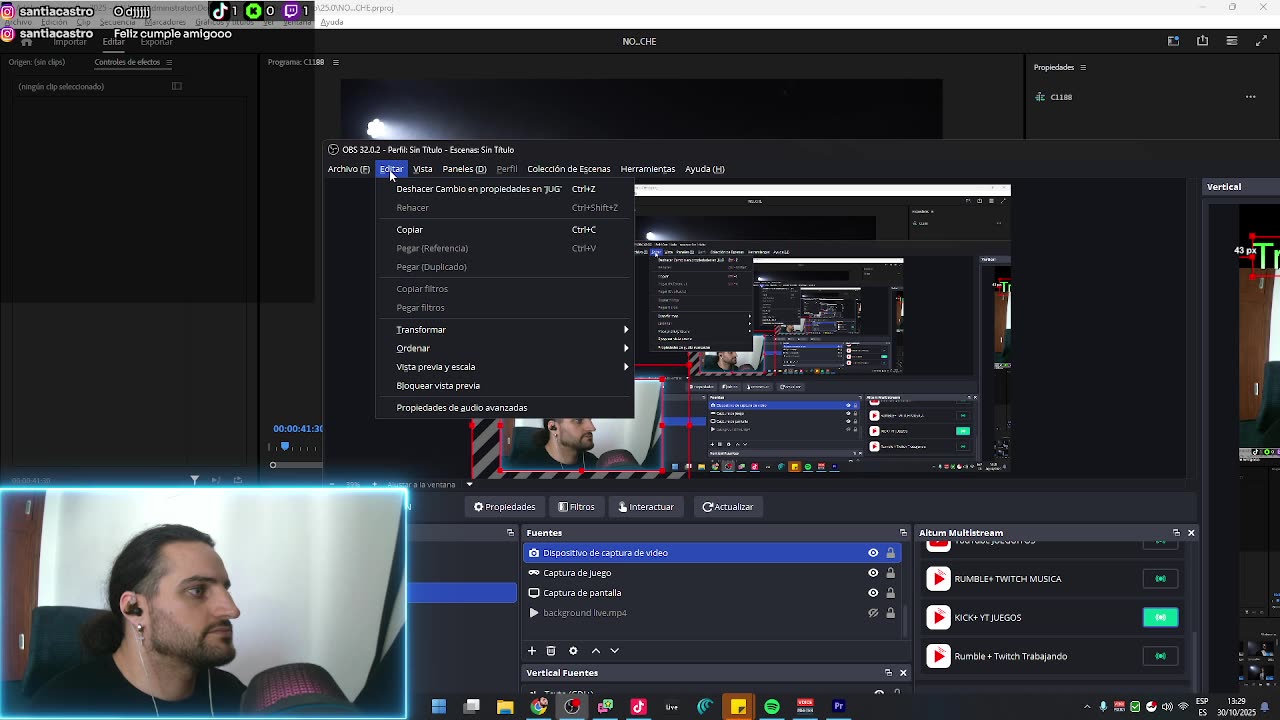Open the Ayuda menu in OBS
This screenshot has width=1280, height=720.
click(x=704, y=169)
